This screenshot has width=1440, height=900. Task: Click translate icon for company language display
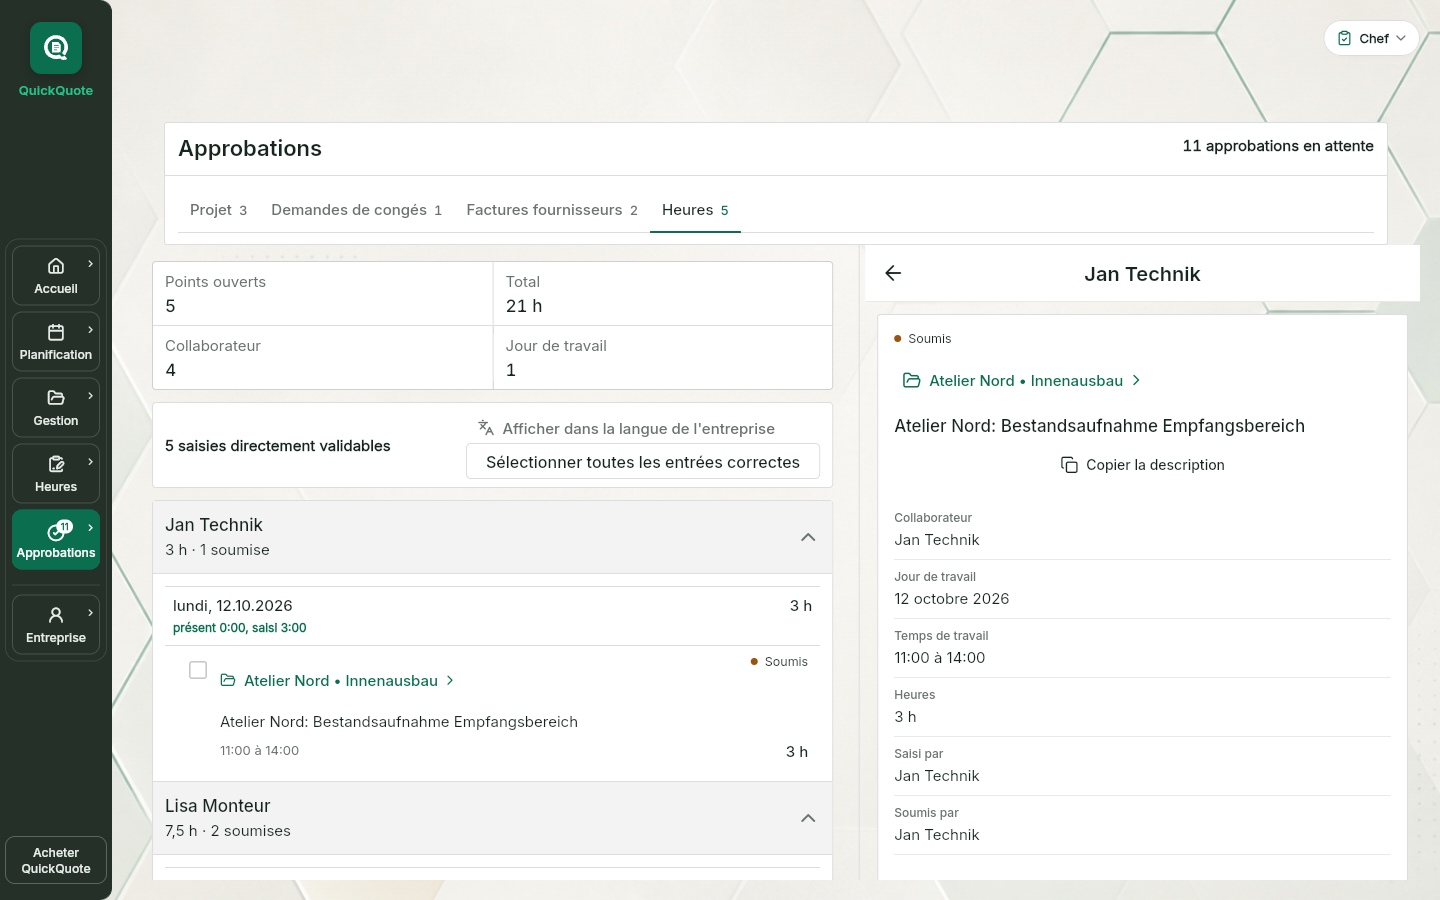tap(486, 428)
